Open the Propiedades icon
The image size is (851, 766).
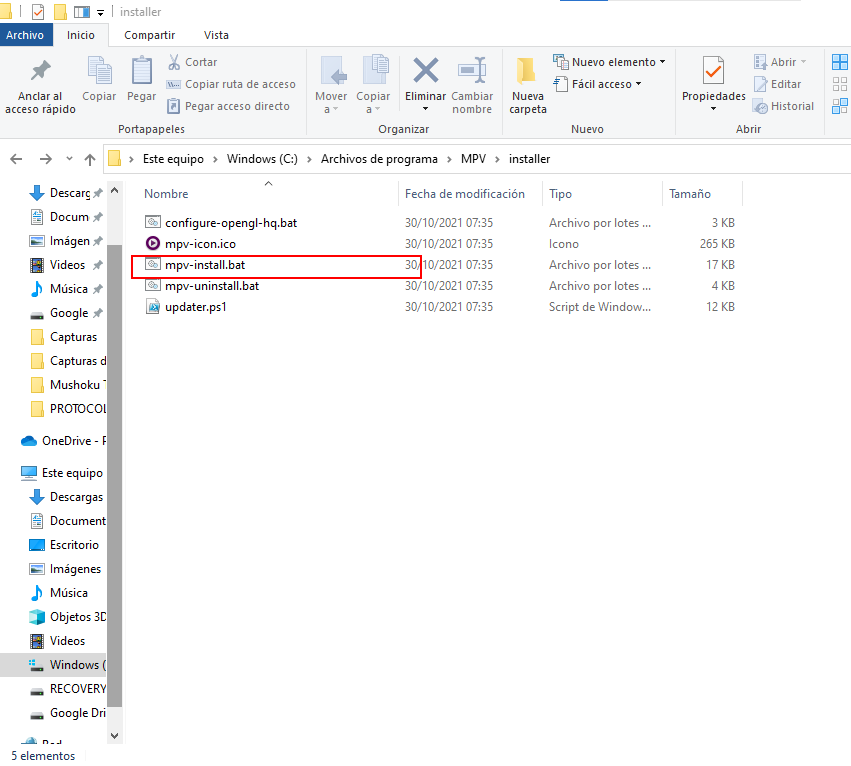(x=713, y=82)
